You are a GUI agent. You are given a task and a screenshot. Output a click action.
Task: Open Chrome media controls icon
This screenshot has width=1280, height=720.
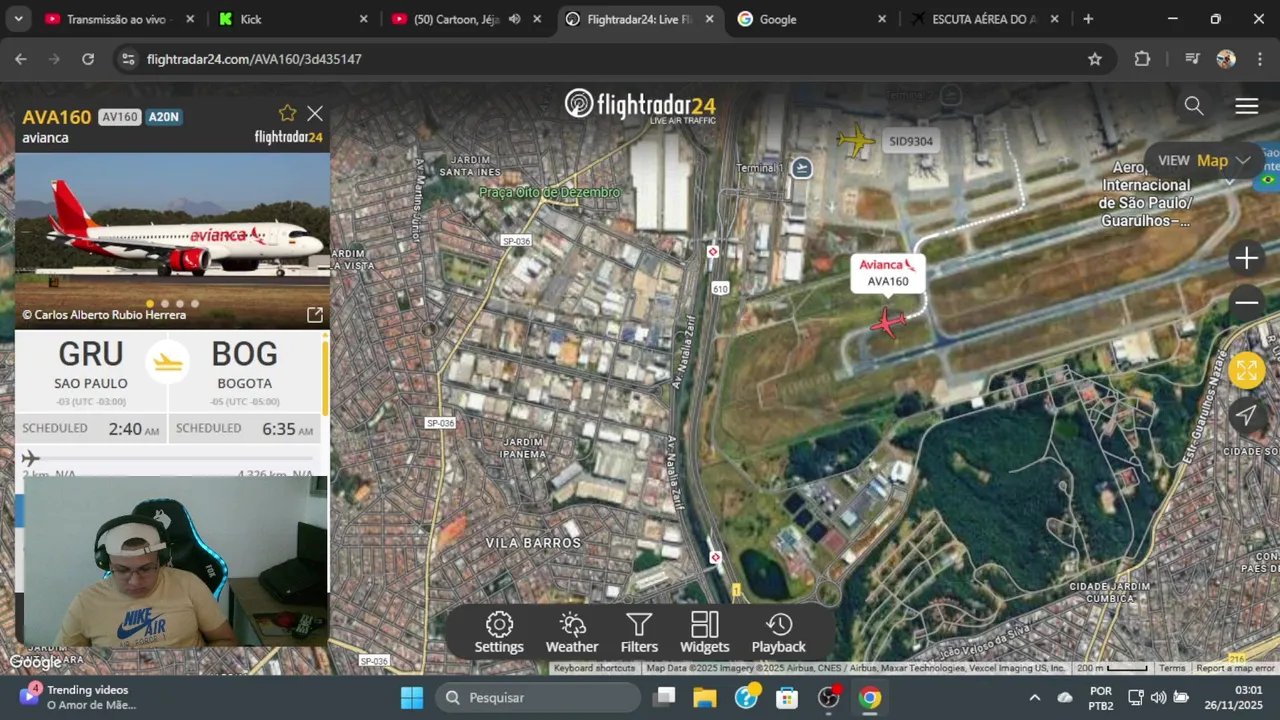(1191, 59)
